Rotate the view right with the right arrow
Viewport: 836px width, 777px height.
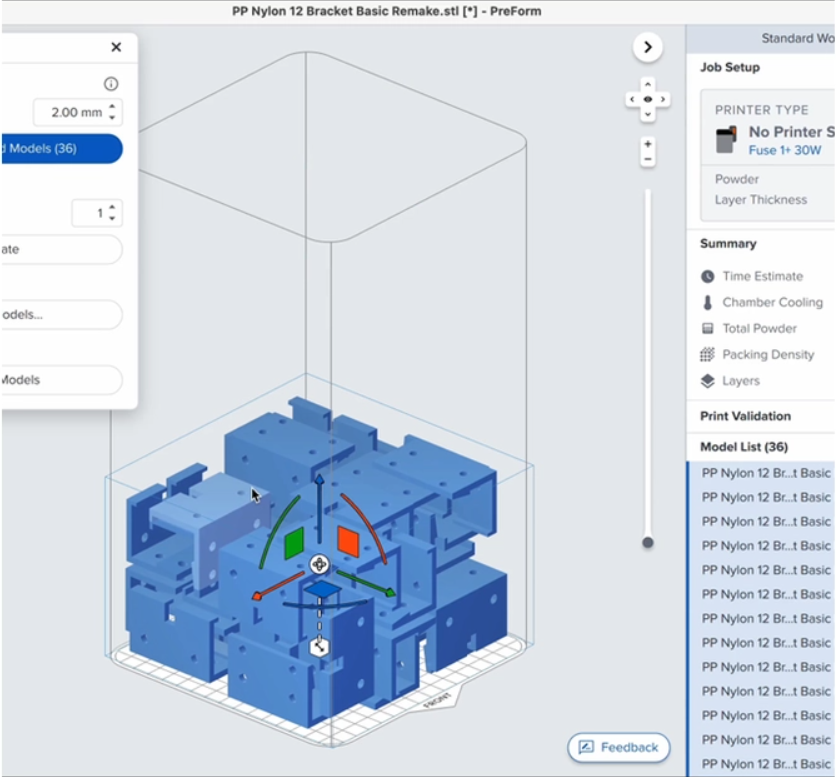663,99
